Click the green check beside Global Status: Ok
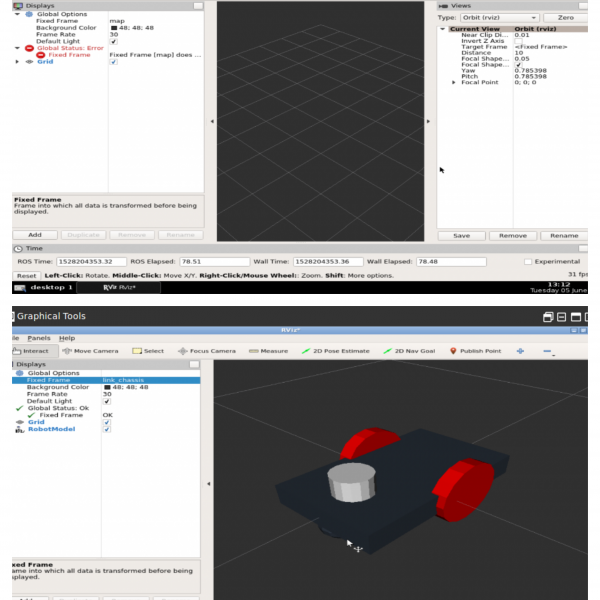Viewport: 600px width, 600px height. tap(20, 408)
